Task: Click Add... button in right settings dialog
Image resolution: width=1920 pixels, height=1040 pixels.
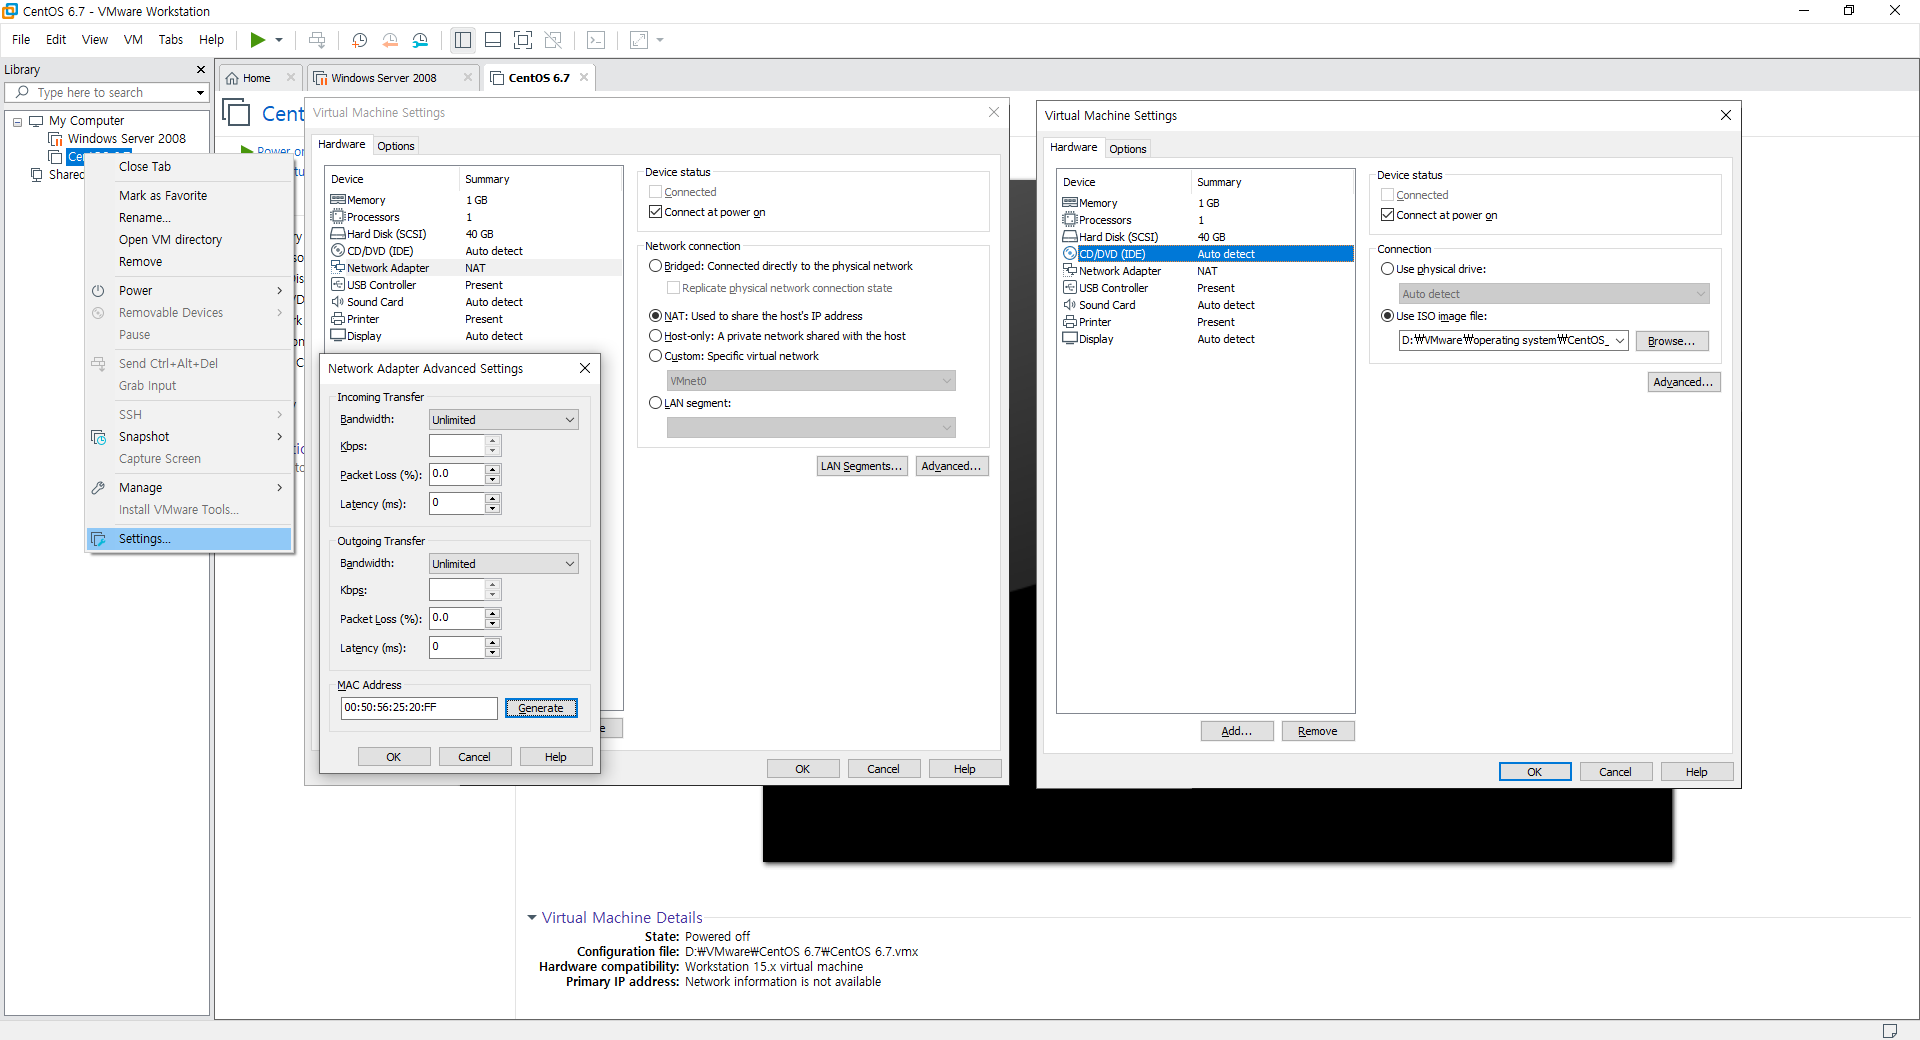Action: tap(1237, 731)
